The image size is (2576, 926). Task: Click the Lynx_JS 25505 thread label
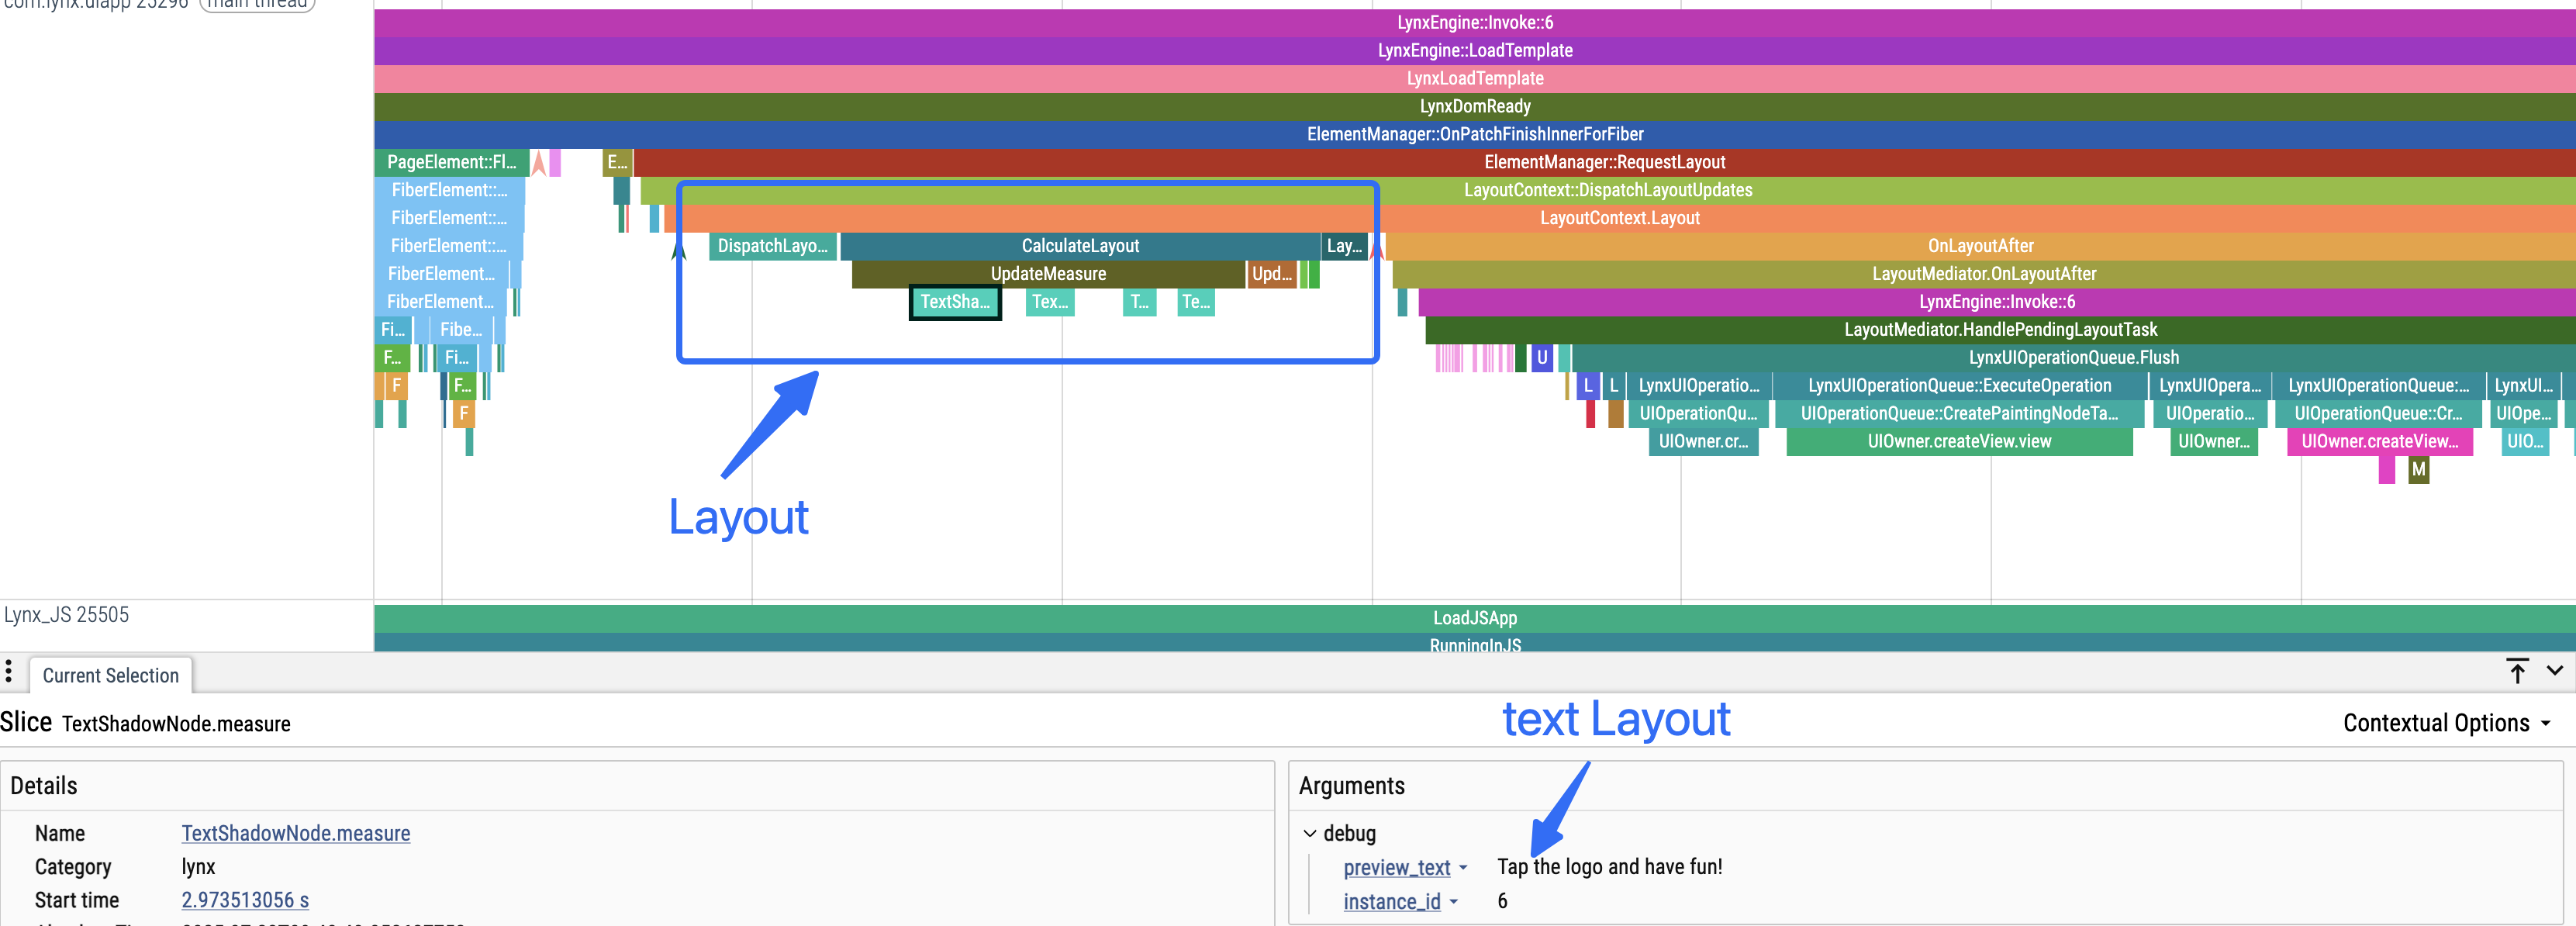click(x=66, y=615)
